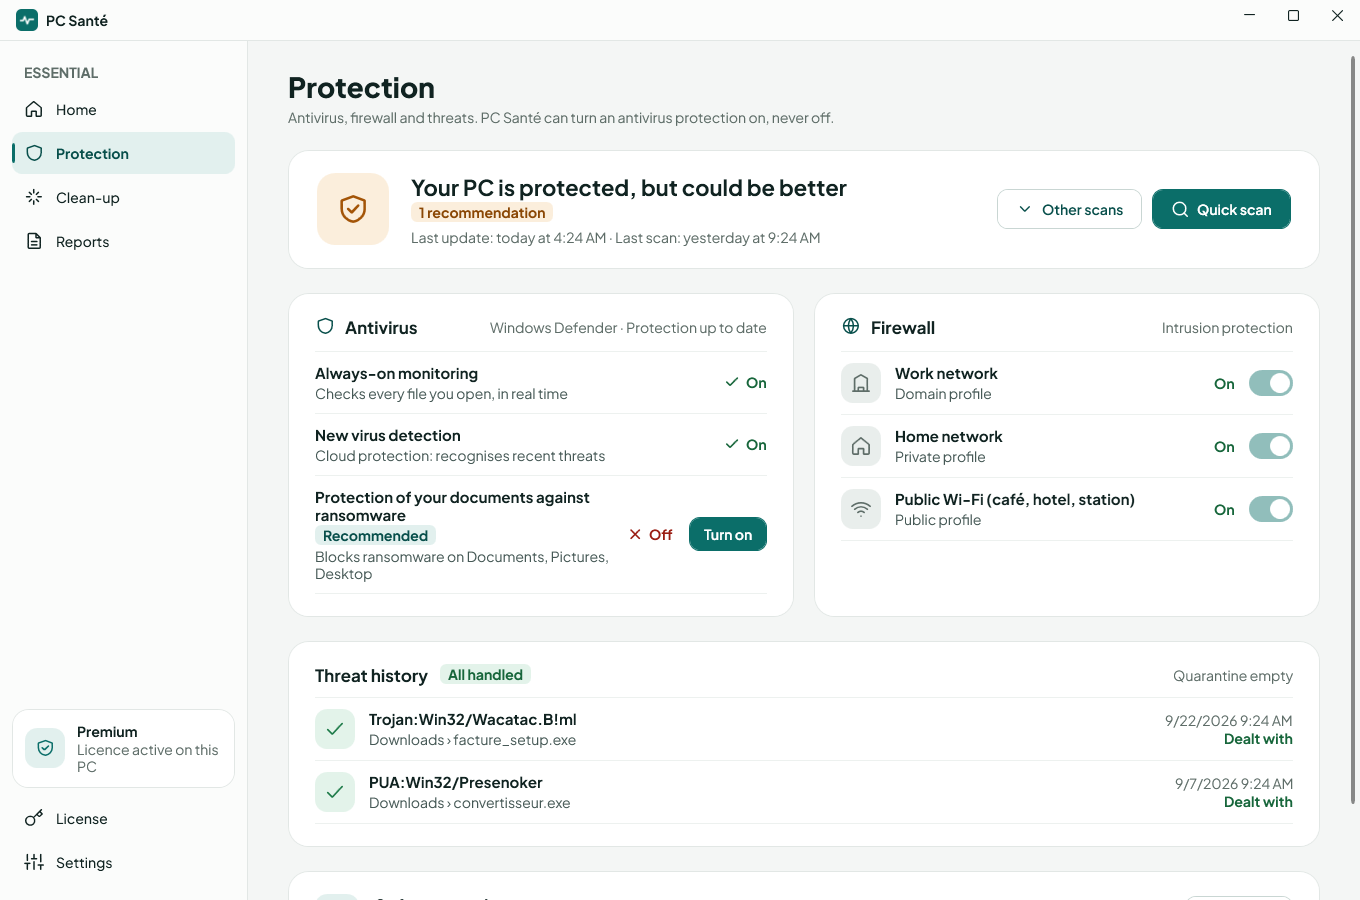Click Dealt with for Presenoker
1360x900 pixels.
click(1258, 802)
